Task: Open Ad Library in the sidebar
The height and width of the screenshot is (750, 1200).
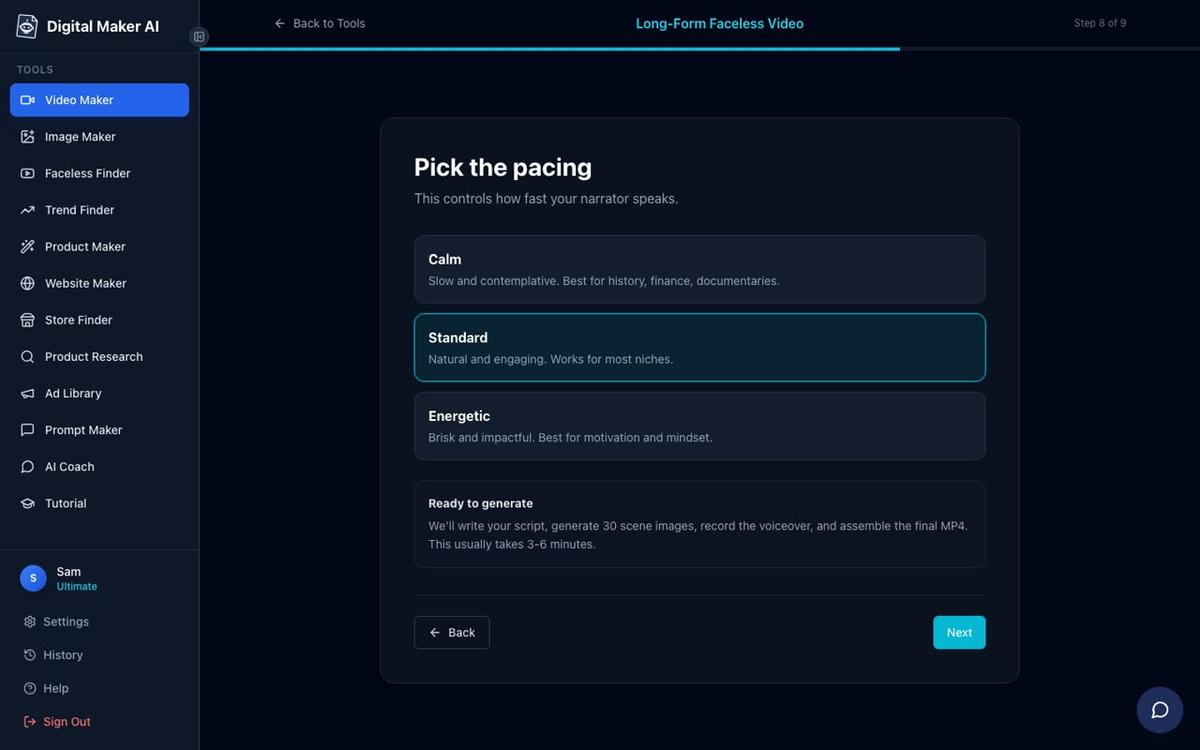Action: coord(99,393)
